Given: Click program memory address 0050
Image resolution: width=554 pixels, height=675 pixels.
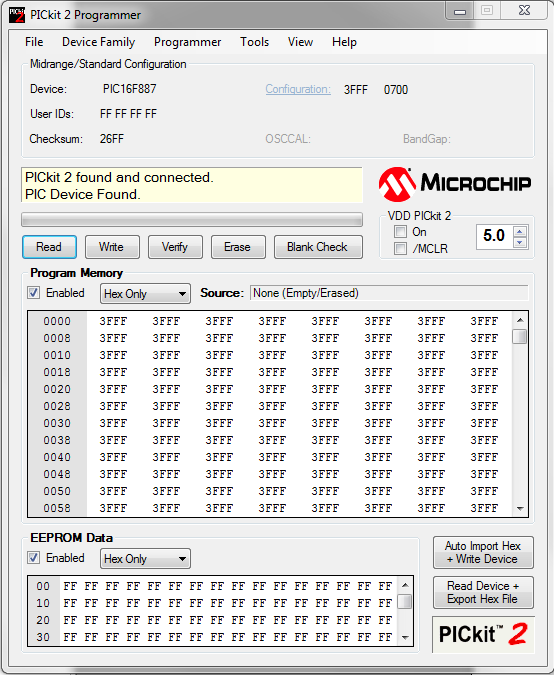Looking at the screenshot, I should pyautogui.click(x=57, y=491).
